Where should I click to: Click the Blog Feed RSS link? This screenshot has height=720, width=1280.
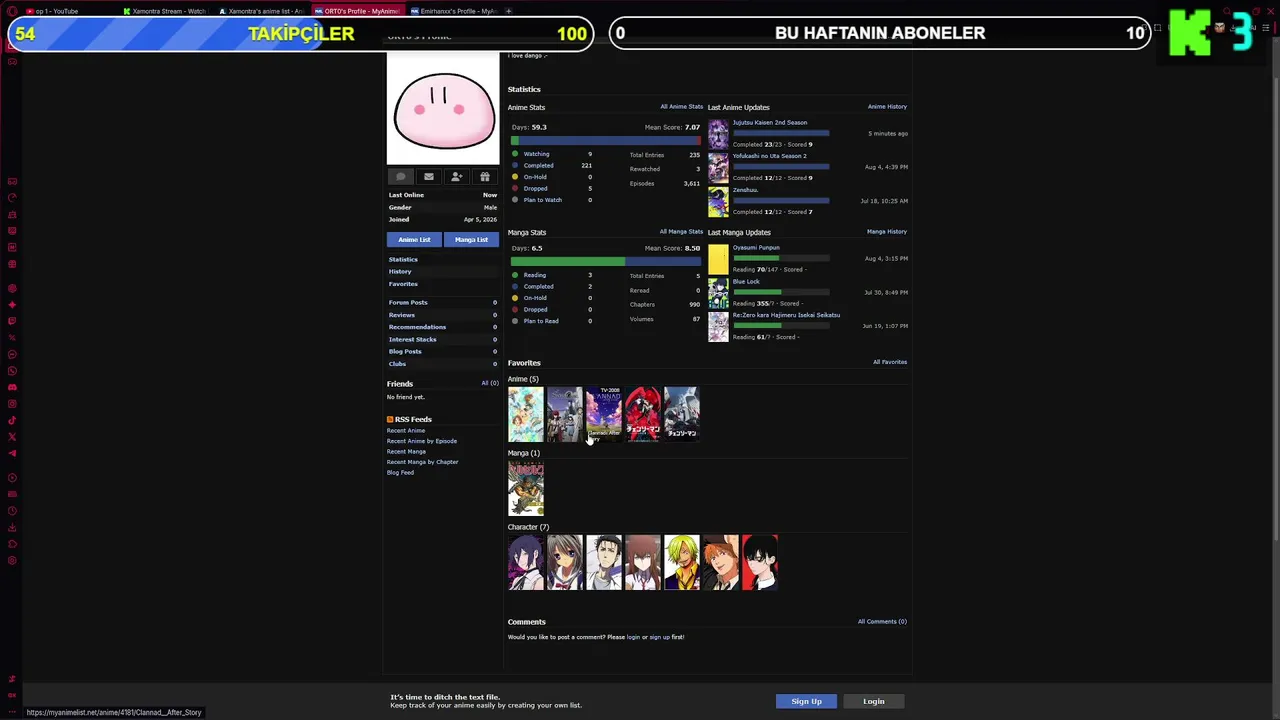point(400,473)
